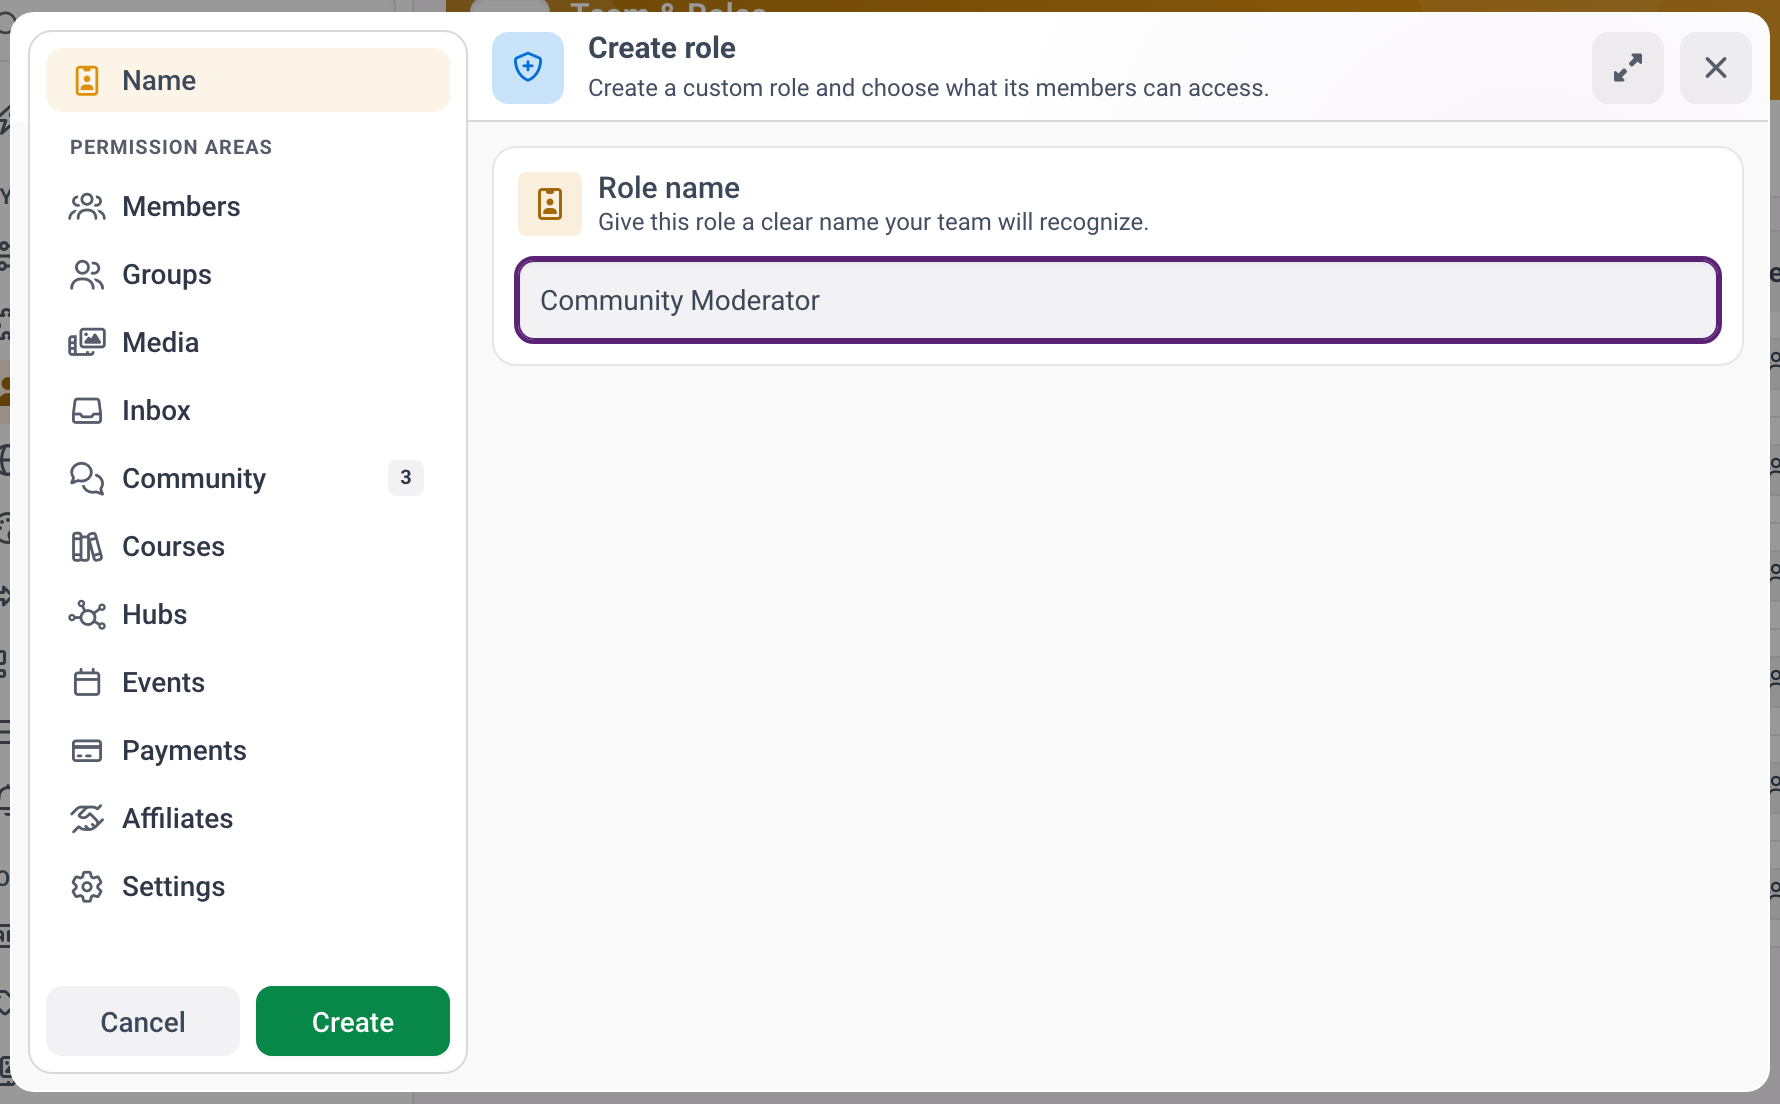Click the shield icon beside Create role
The height and width of the screenshot is (1104, 1780).
point(528,68)
